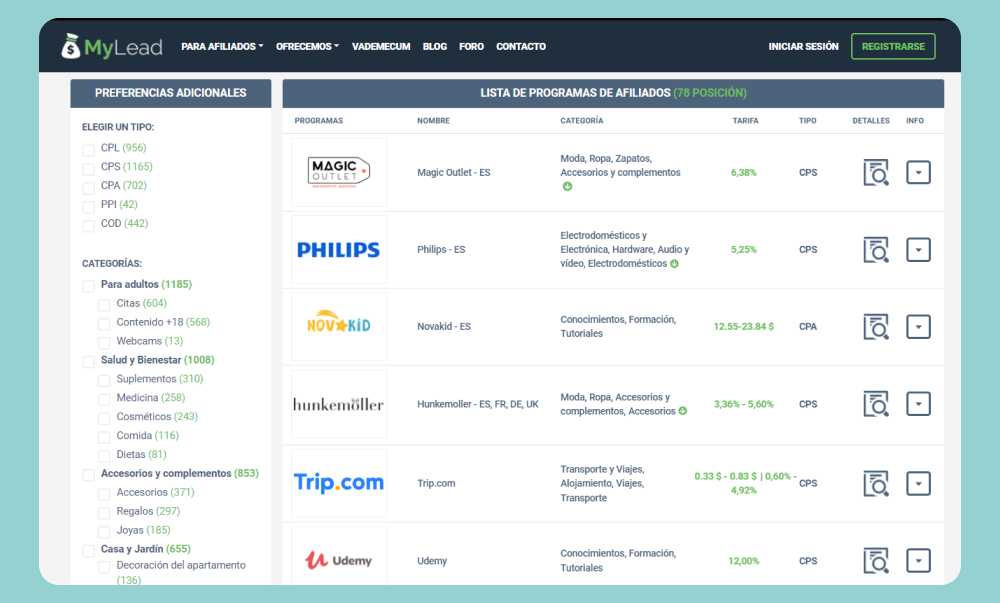Check the Cosméticos subcategory
This screenshot has width=1000, height=603.
click(104, 419)
